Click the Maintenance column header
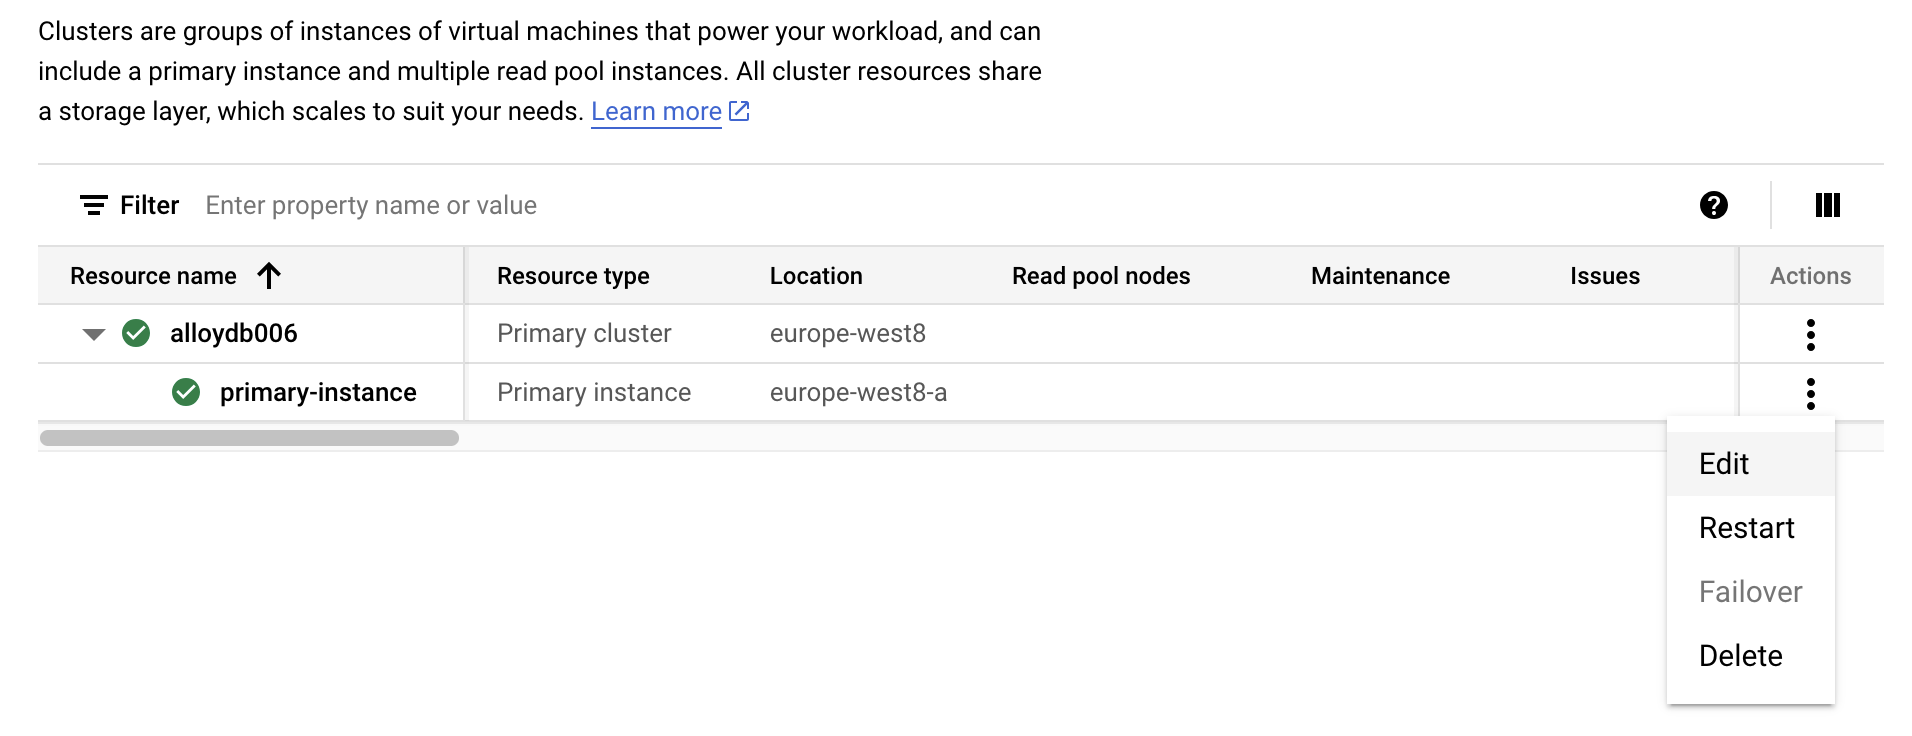 pyautogui.click(x=1380, y=276)
